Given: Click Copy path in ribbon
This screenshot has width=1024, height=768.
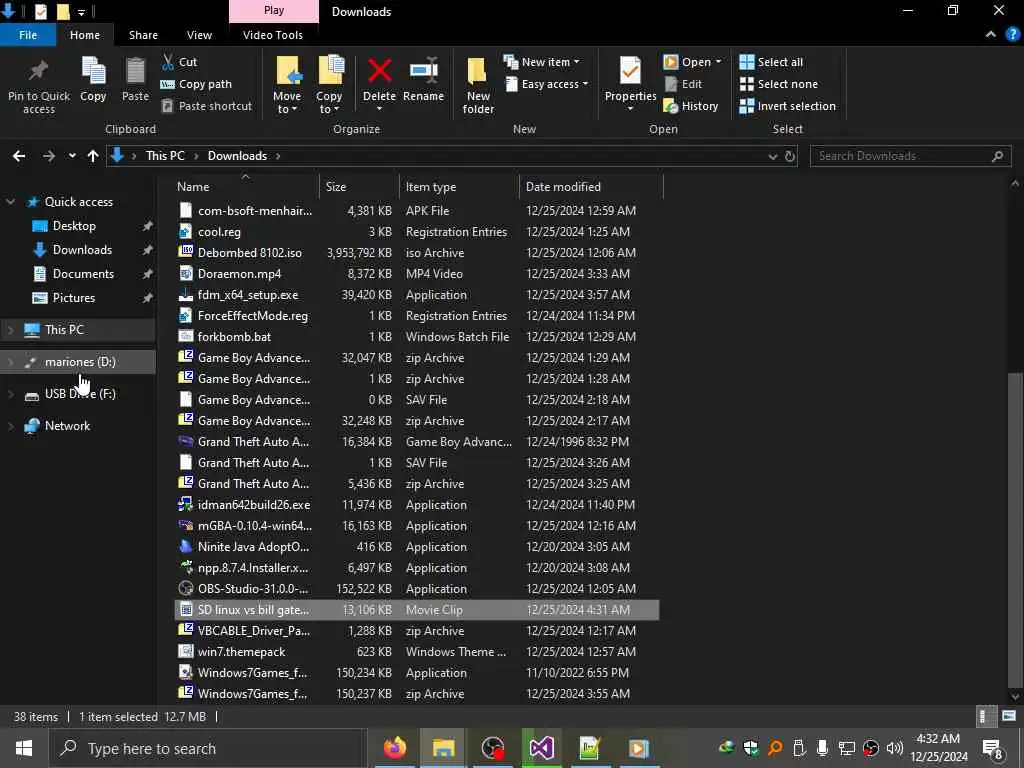Looking at the screenshot, I should pos(196,84).
